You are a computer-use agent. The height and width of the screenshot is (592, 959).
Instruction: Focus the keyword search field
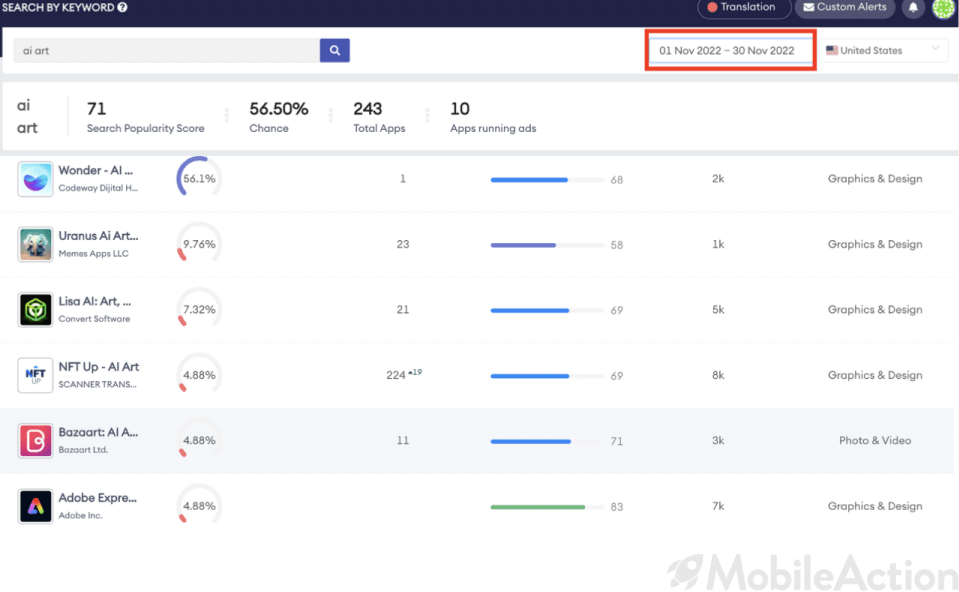[166, 50]
